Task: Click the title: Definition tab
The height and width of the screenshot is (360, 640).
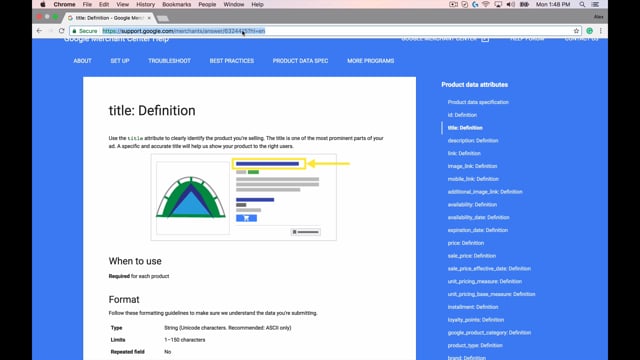Action: [x=108, y=18]
